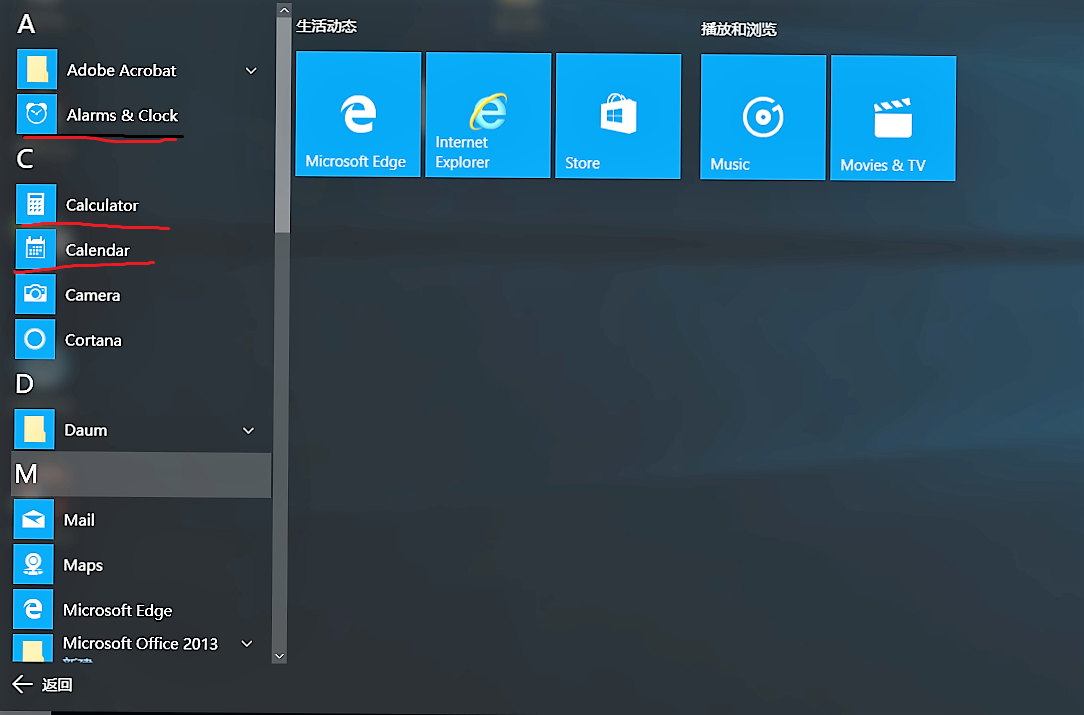Click the letter D section header
This screenshot has width=1084, height=715.
24,384
